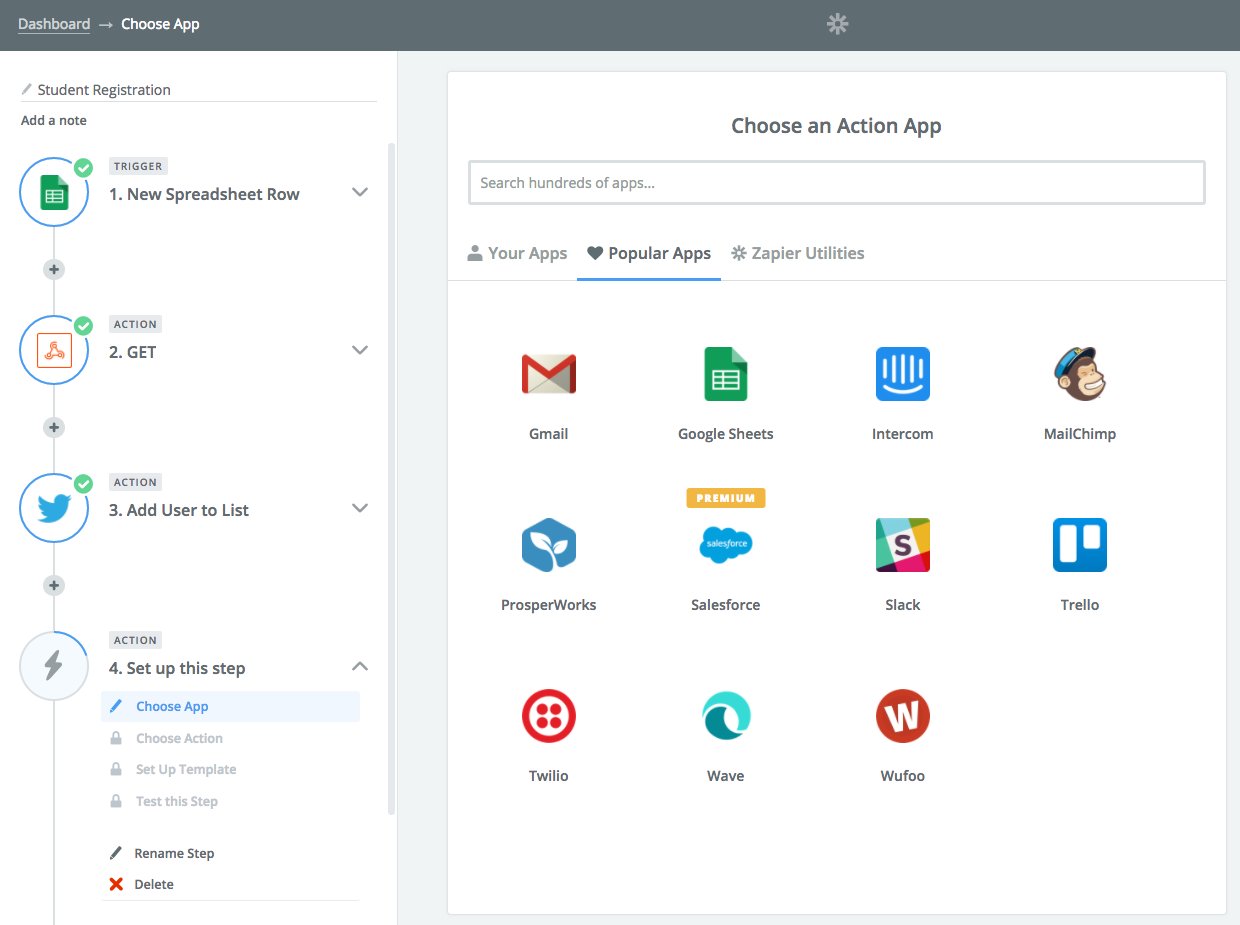1240x925 pixels.
Task: Choose the Salesforce premium app
Action: pyautogui.click(x=725, y=545)
